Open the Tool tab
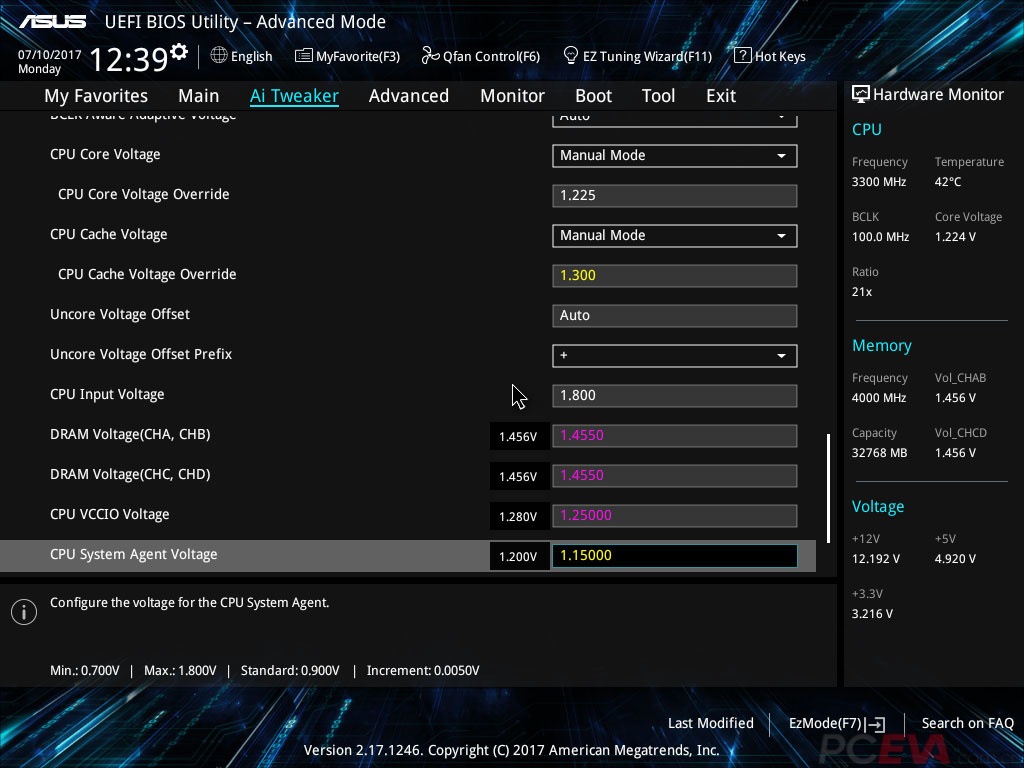The width and height of the screenshot is (1024, 768). (658, 96)
